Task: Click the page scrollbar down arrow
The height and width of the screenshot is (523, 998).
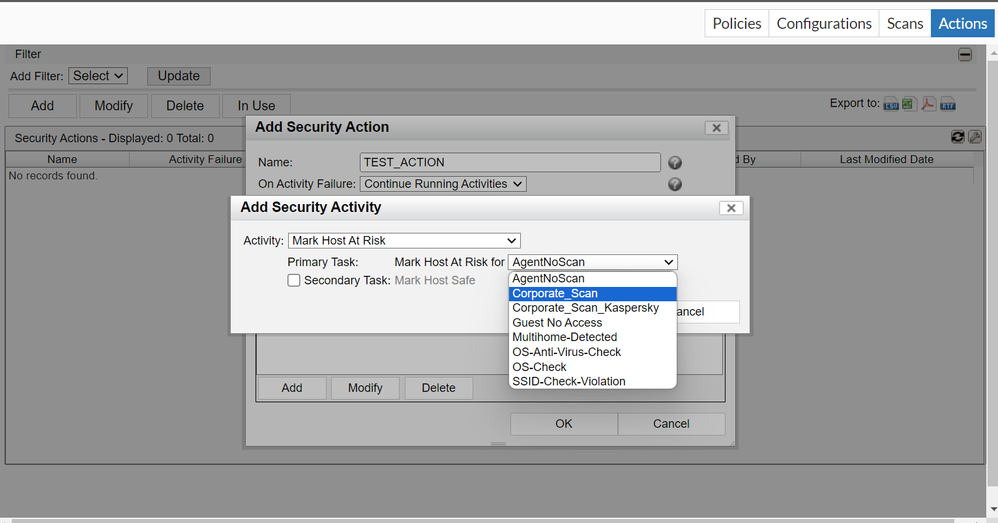Action: 993,510
